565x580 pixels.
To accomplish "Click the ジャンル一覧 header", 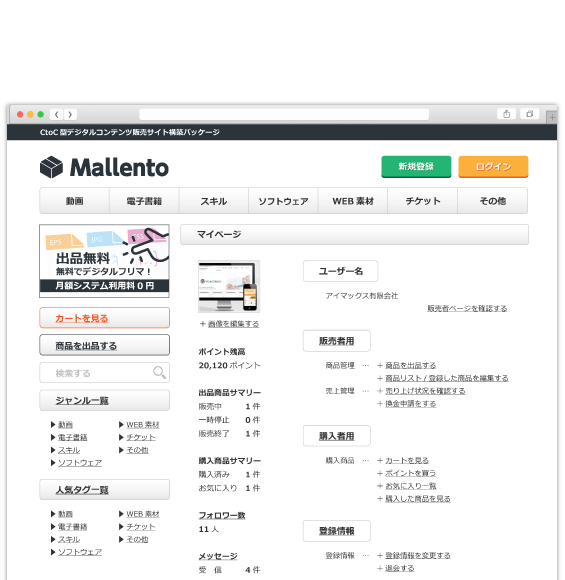I will tap(104, 400).
